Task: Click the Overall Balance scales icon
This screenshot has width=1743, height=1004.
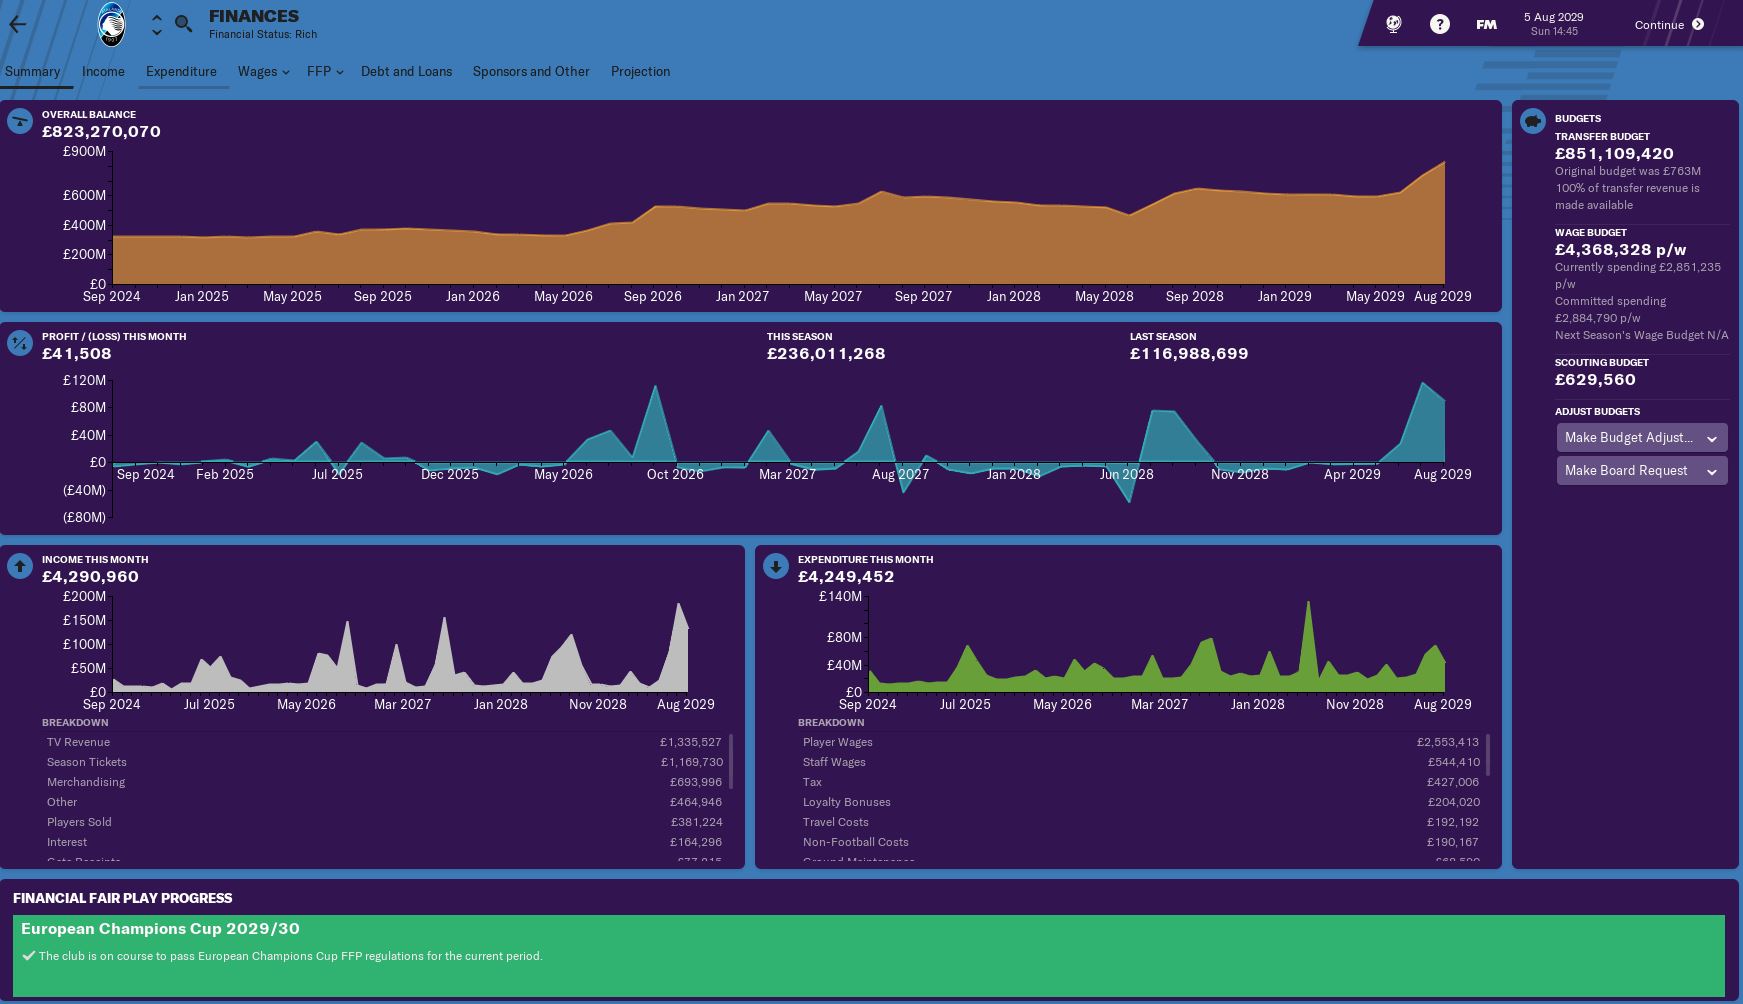Action: click(x=20, y=122)
